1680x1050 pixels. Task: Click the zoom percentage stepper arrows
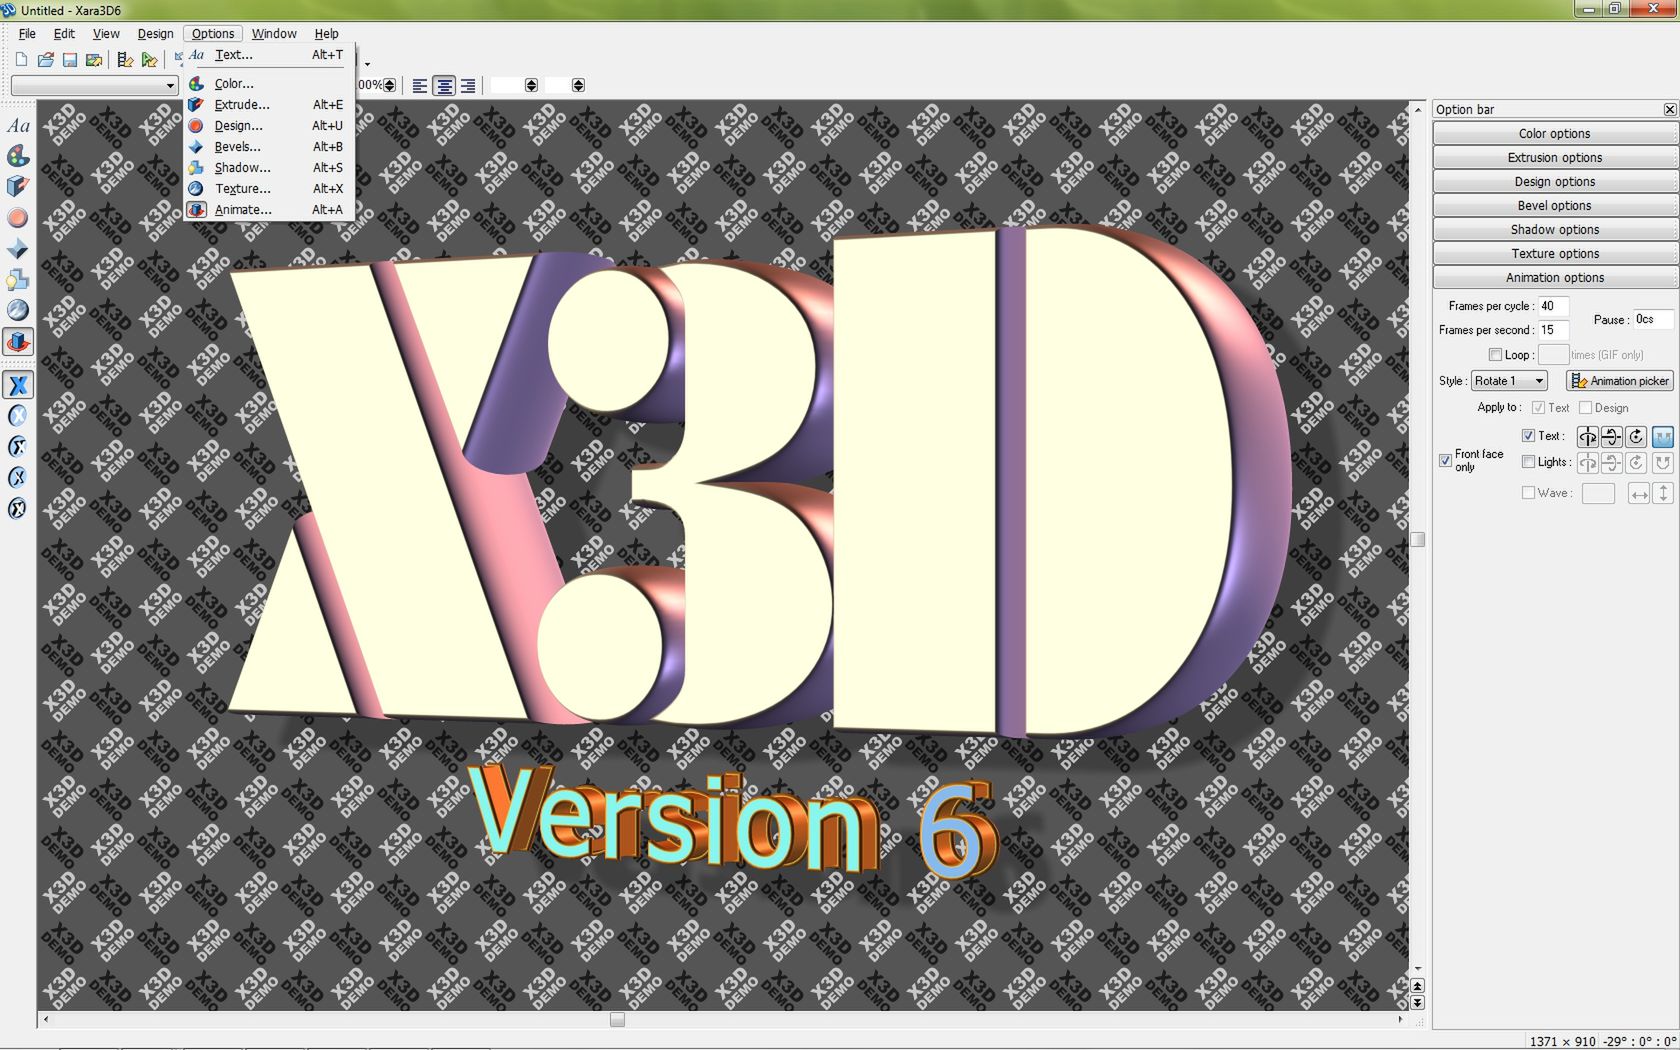pos(390,86)
